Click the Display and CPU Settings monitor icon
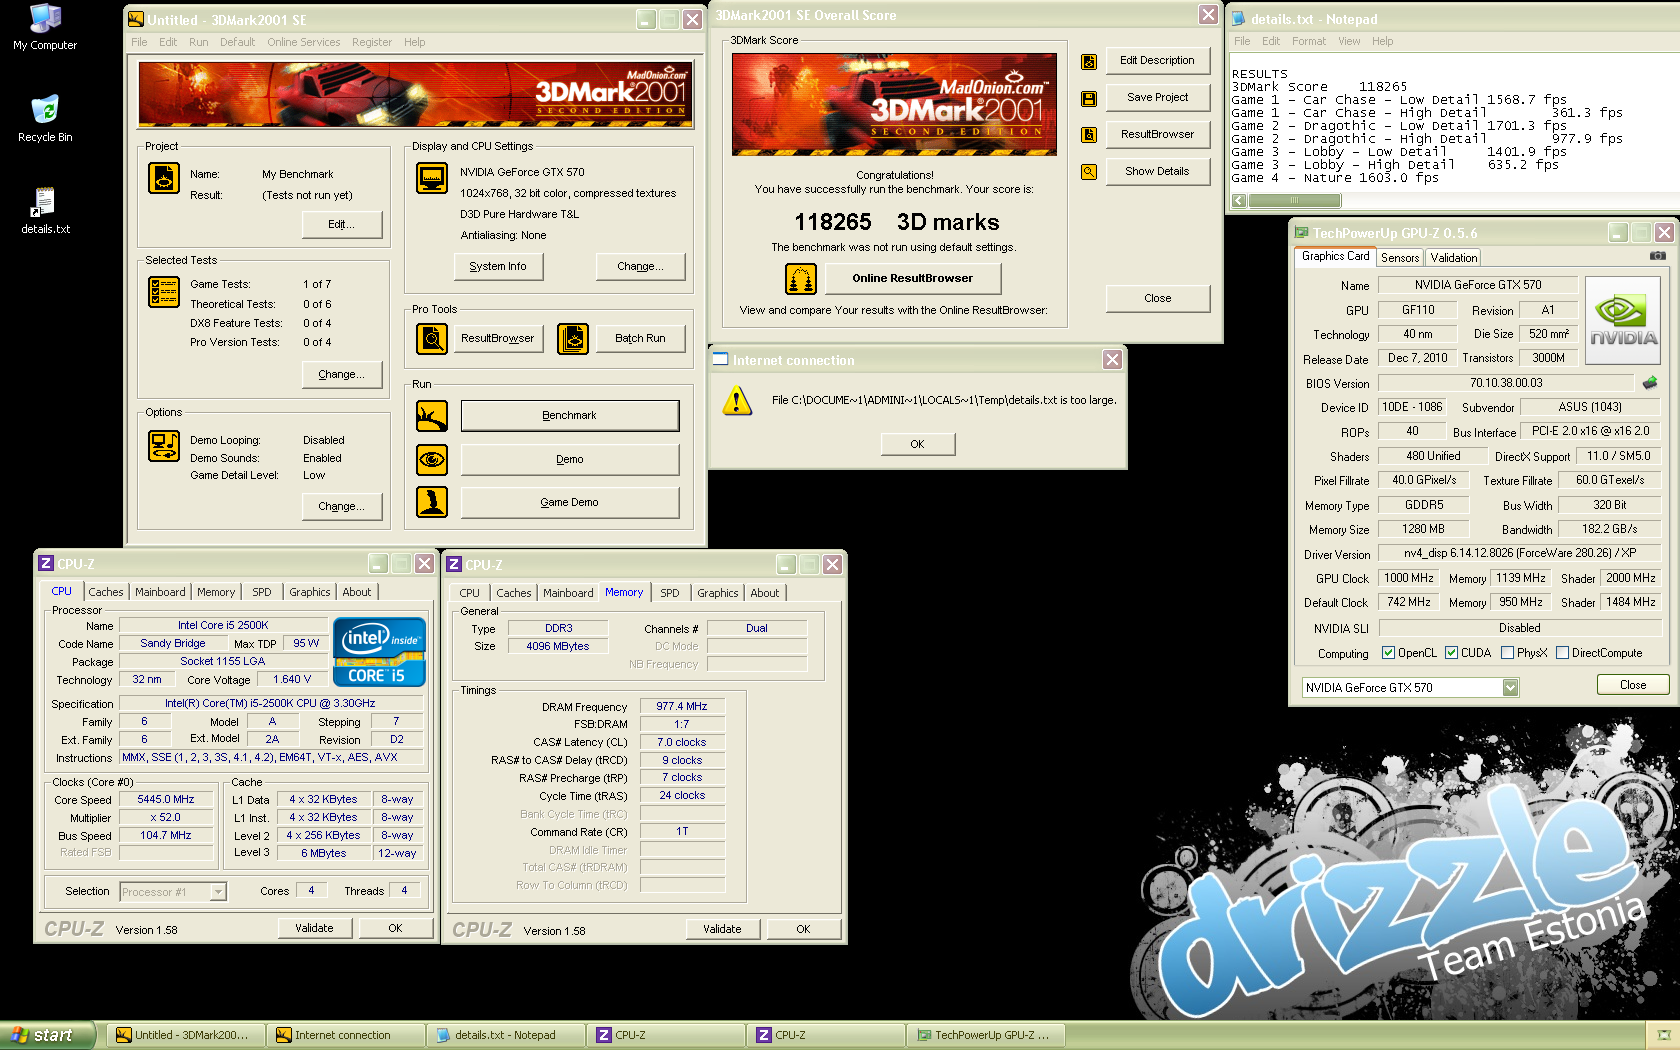 [x=432, y=178]
